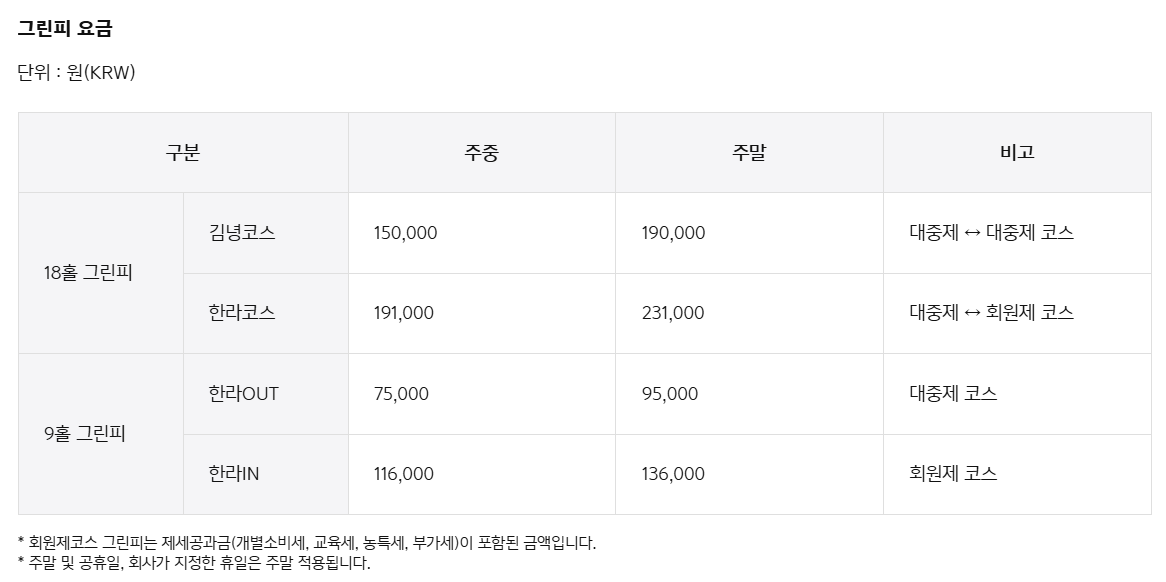The width and height of the screenshot is (1166, 582).
Task: Click the 191,000 price cell
Action: [x=482, y=313]
